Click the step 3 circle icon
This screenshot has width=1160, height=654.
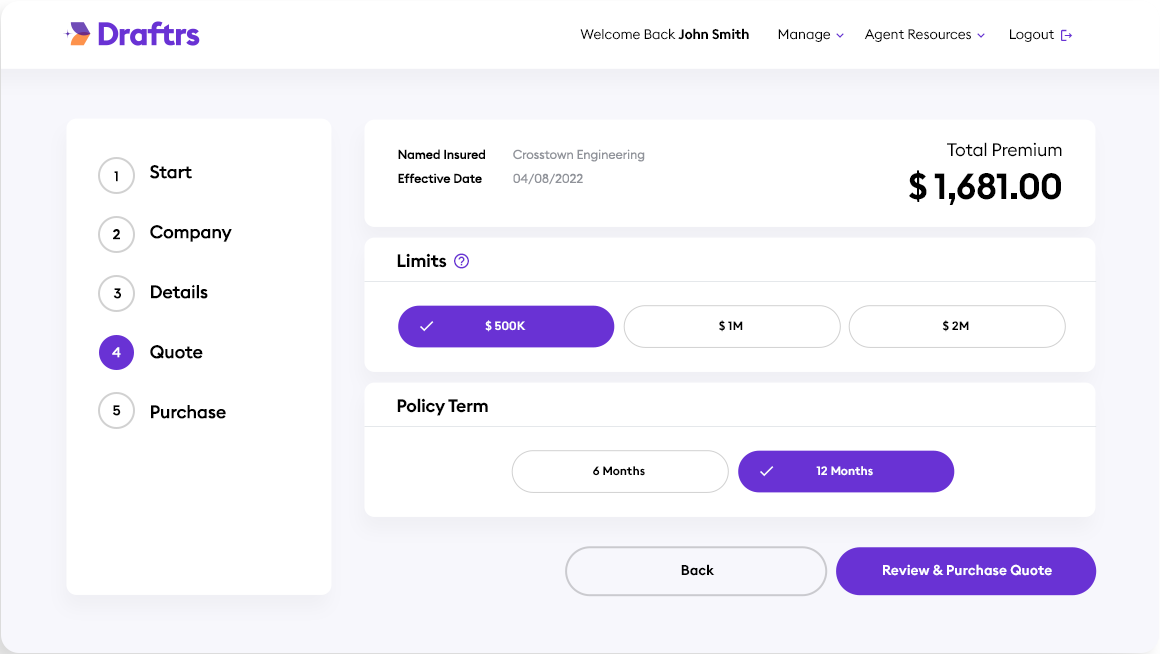[116, 293]
